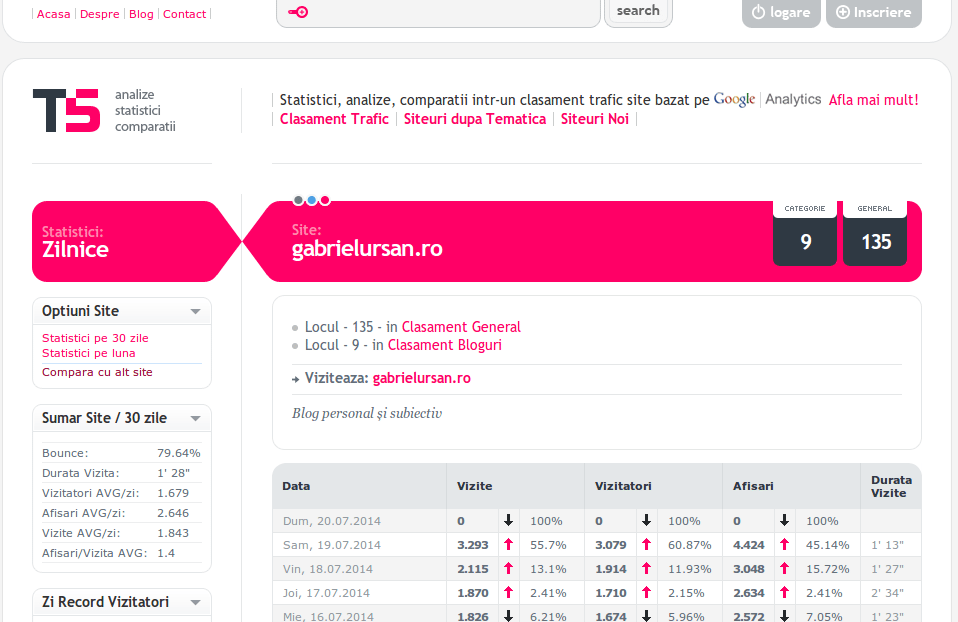
Task: Focus the search input field
Action: pos(438,12)
